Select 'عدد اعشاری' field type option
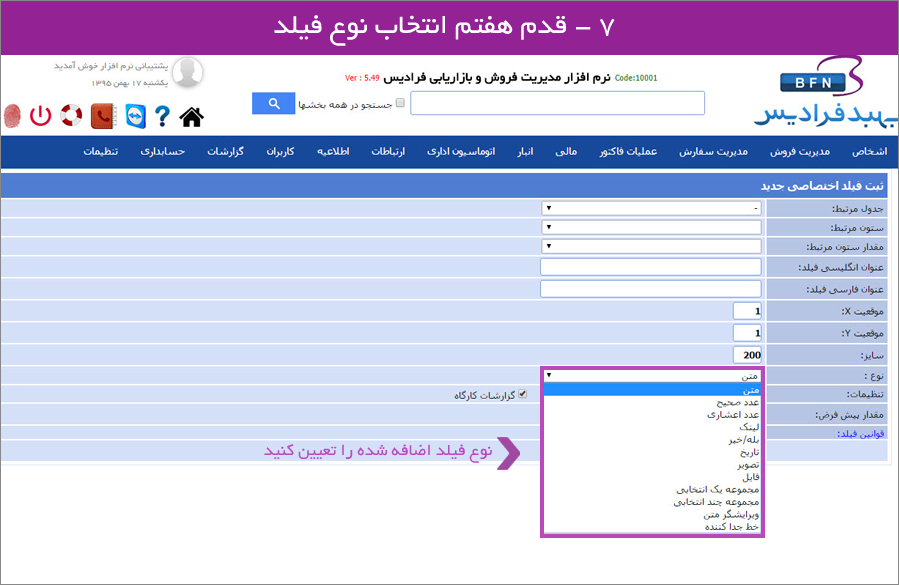This screenshot has height=585, width=899. 652,415
